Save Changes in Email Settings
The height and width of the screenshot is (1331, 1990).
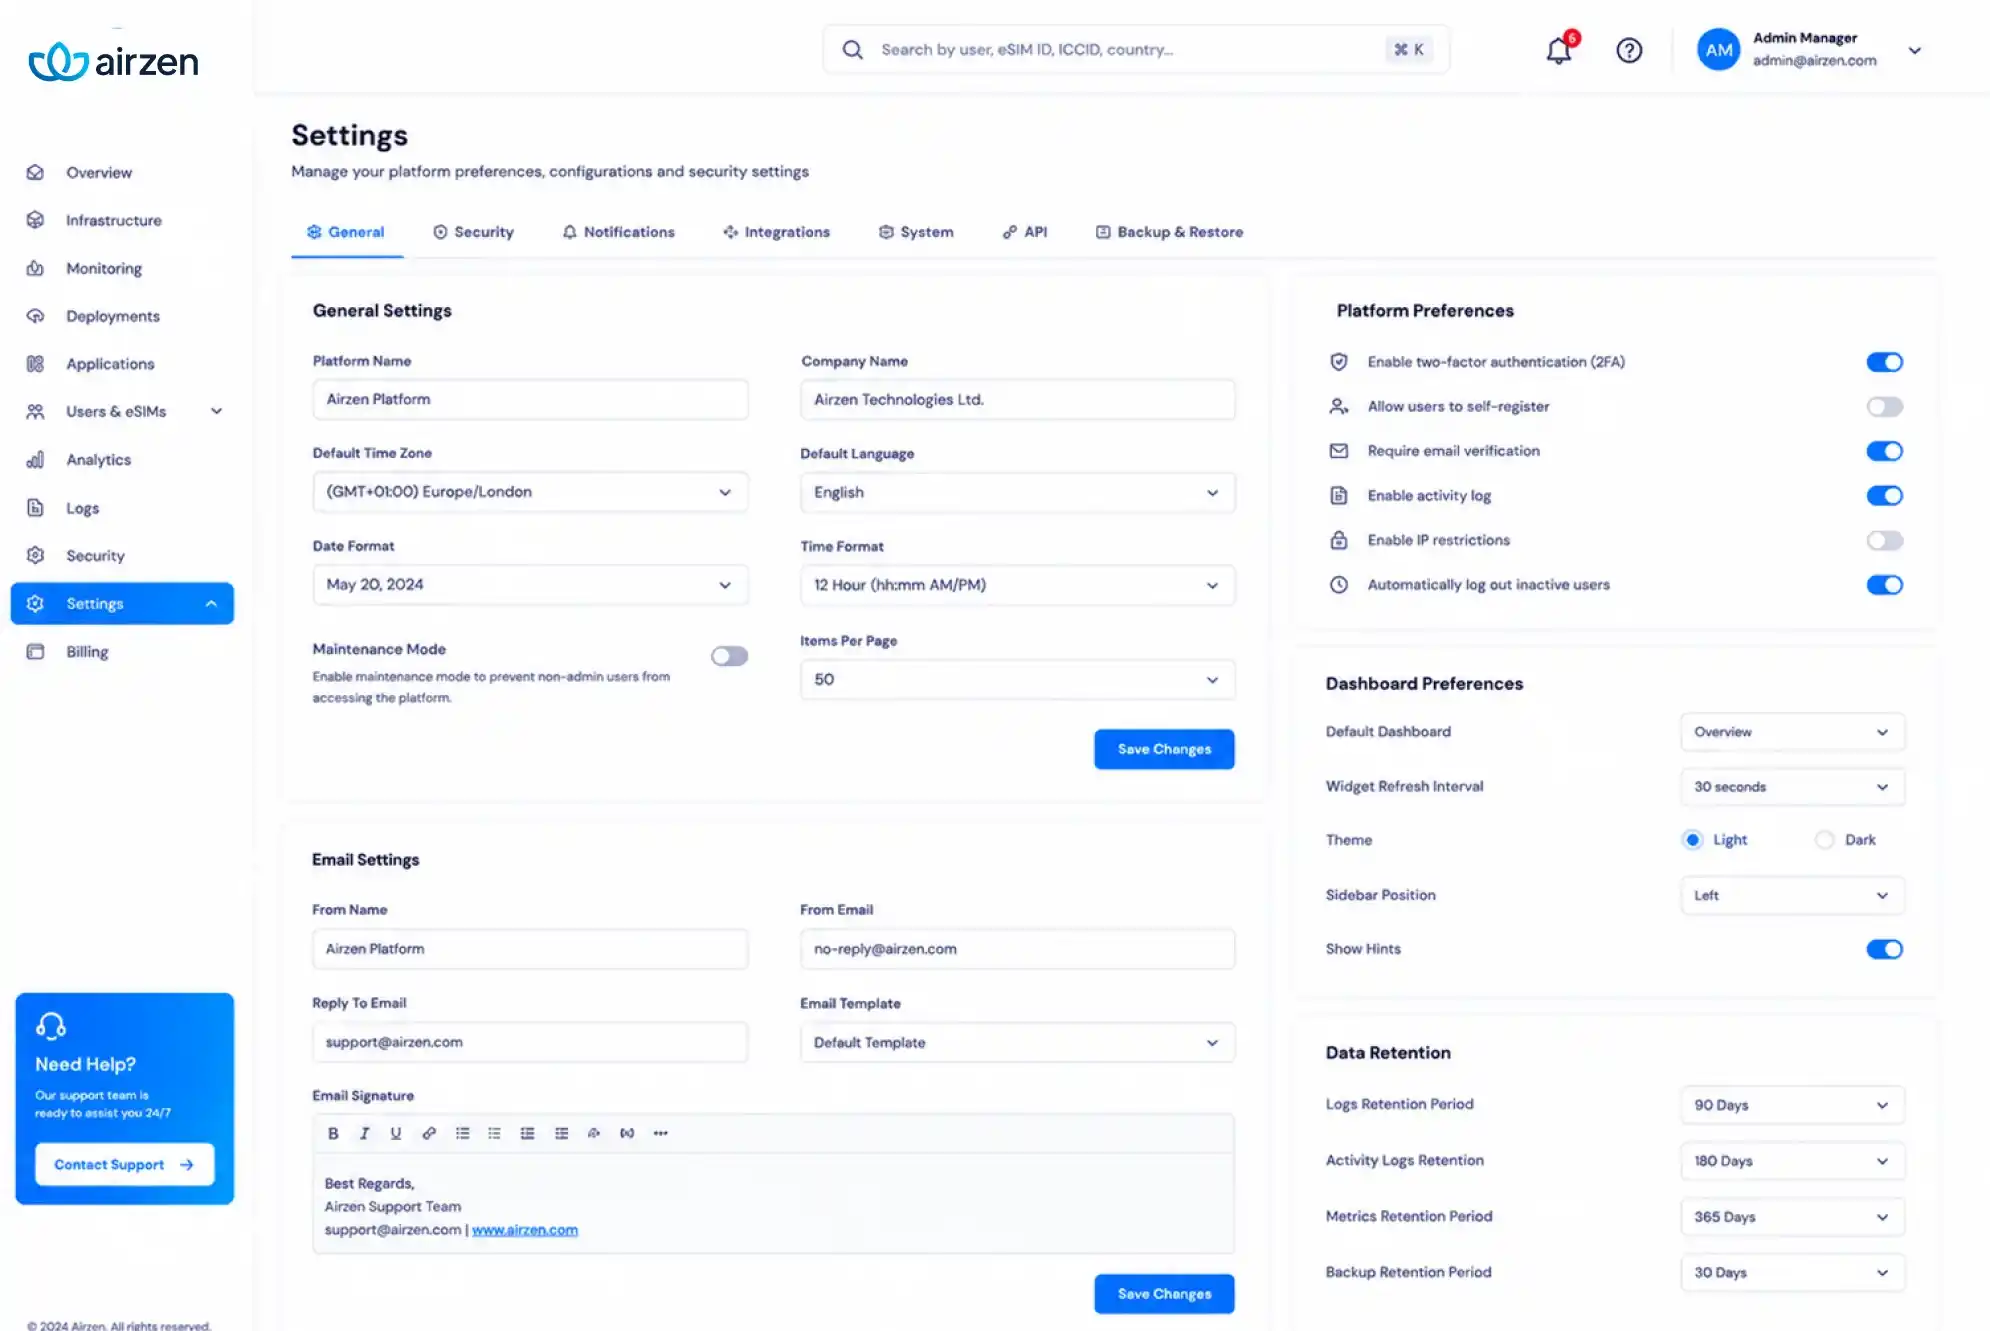coord(1164,1294)
